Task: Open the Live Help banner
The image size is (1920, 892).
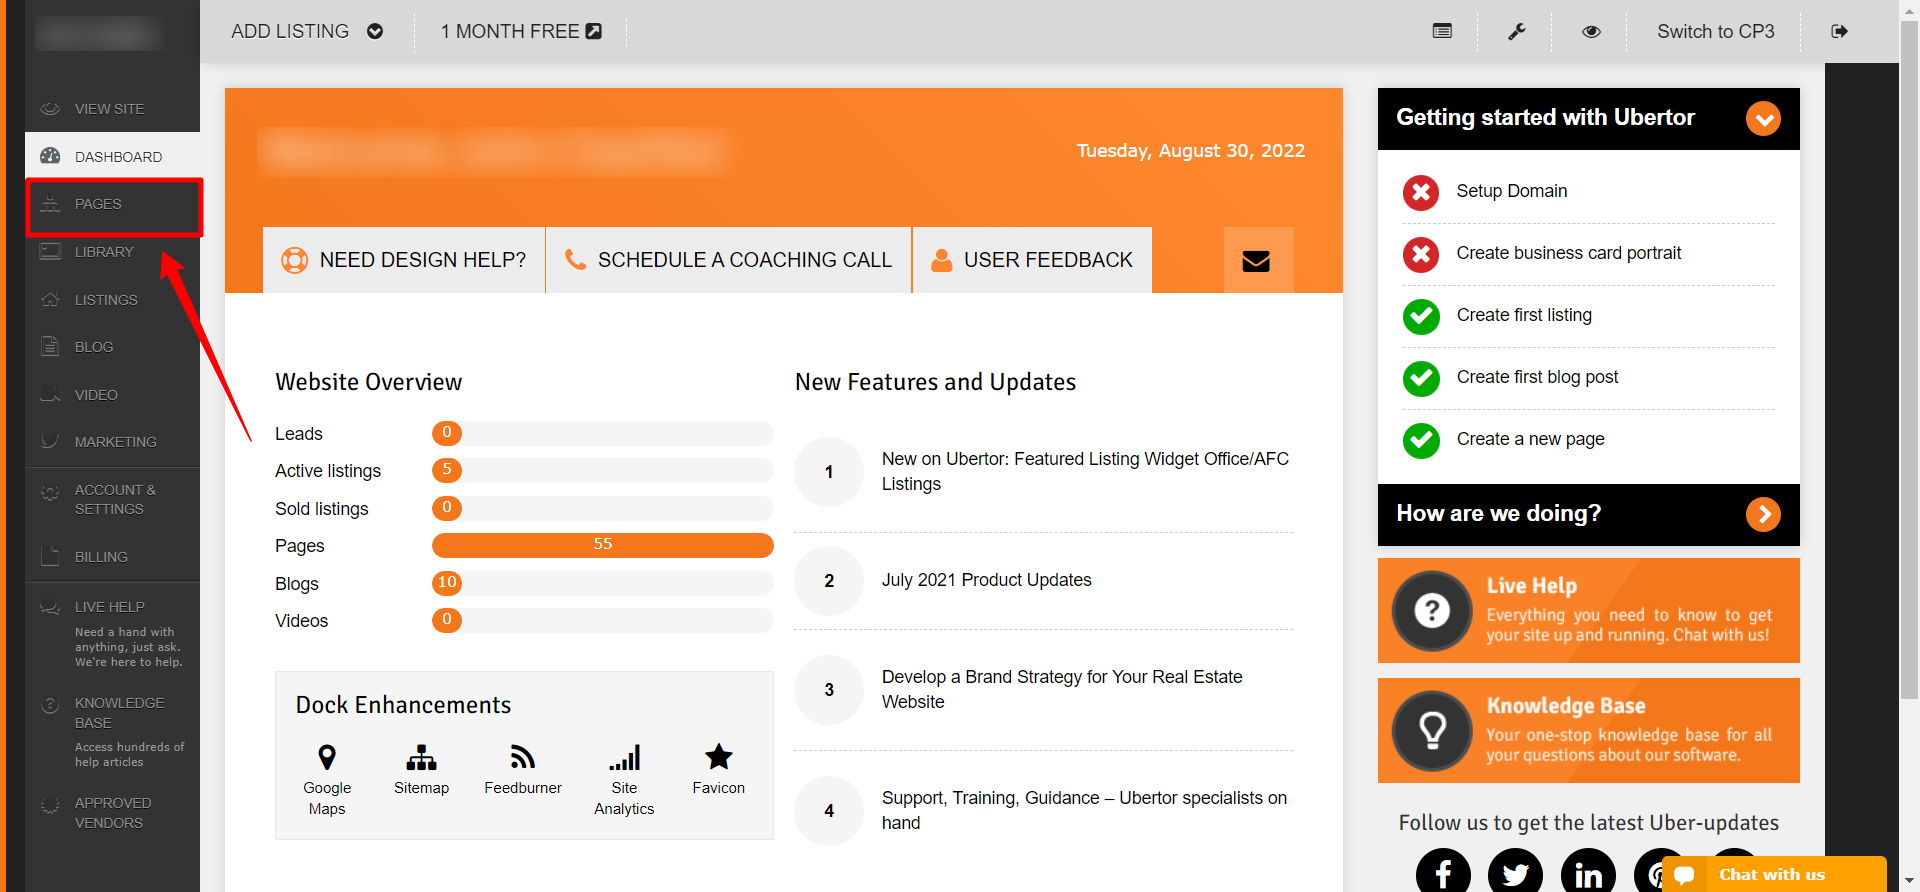Action: click(x=1589, y=610)
